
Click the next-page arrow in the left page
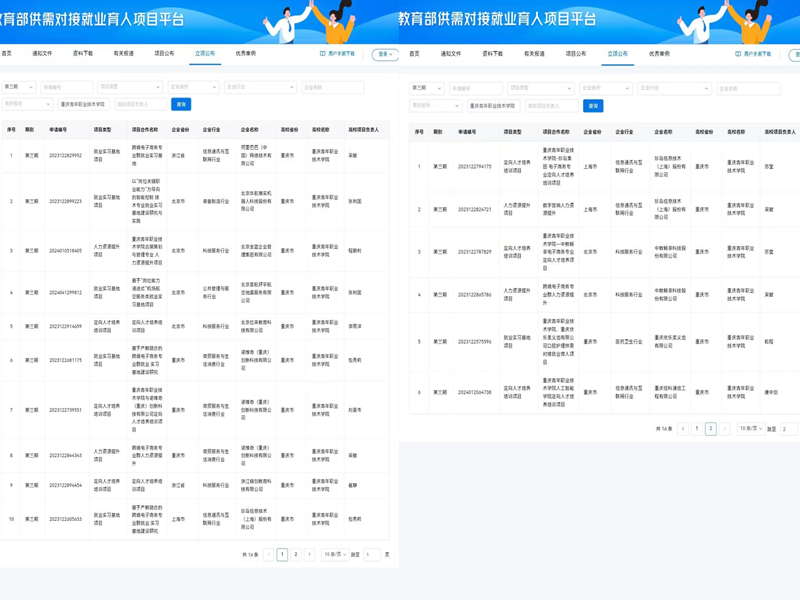tap(309, 555)
